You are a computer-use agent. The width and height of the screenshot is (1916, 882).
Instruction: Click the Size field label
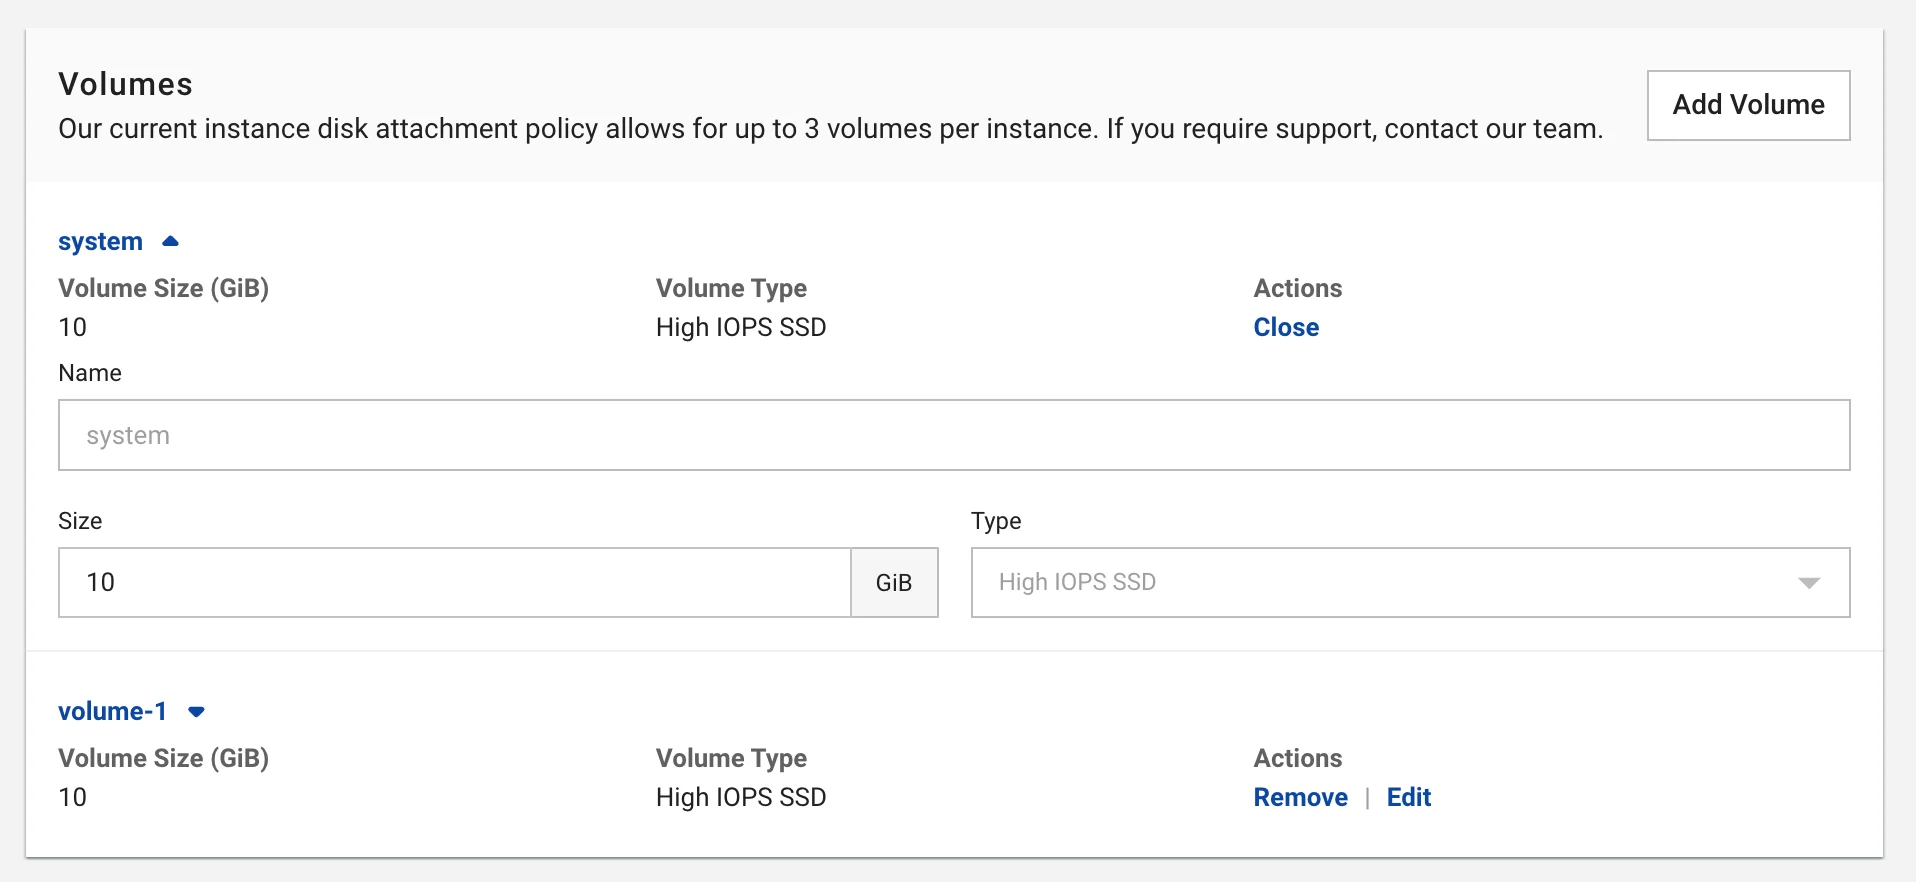(80, 521)
